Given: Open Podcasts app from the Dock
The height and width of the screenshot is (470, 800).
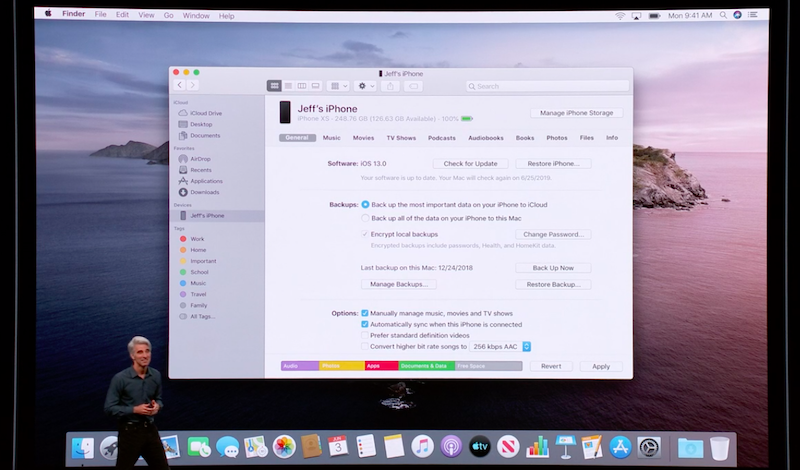Looking at the screenshot, I should [x=450, y=447].
